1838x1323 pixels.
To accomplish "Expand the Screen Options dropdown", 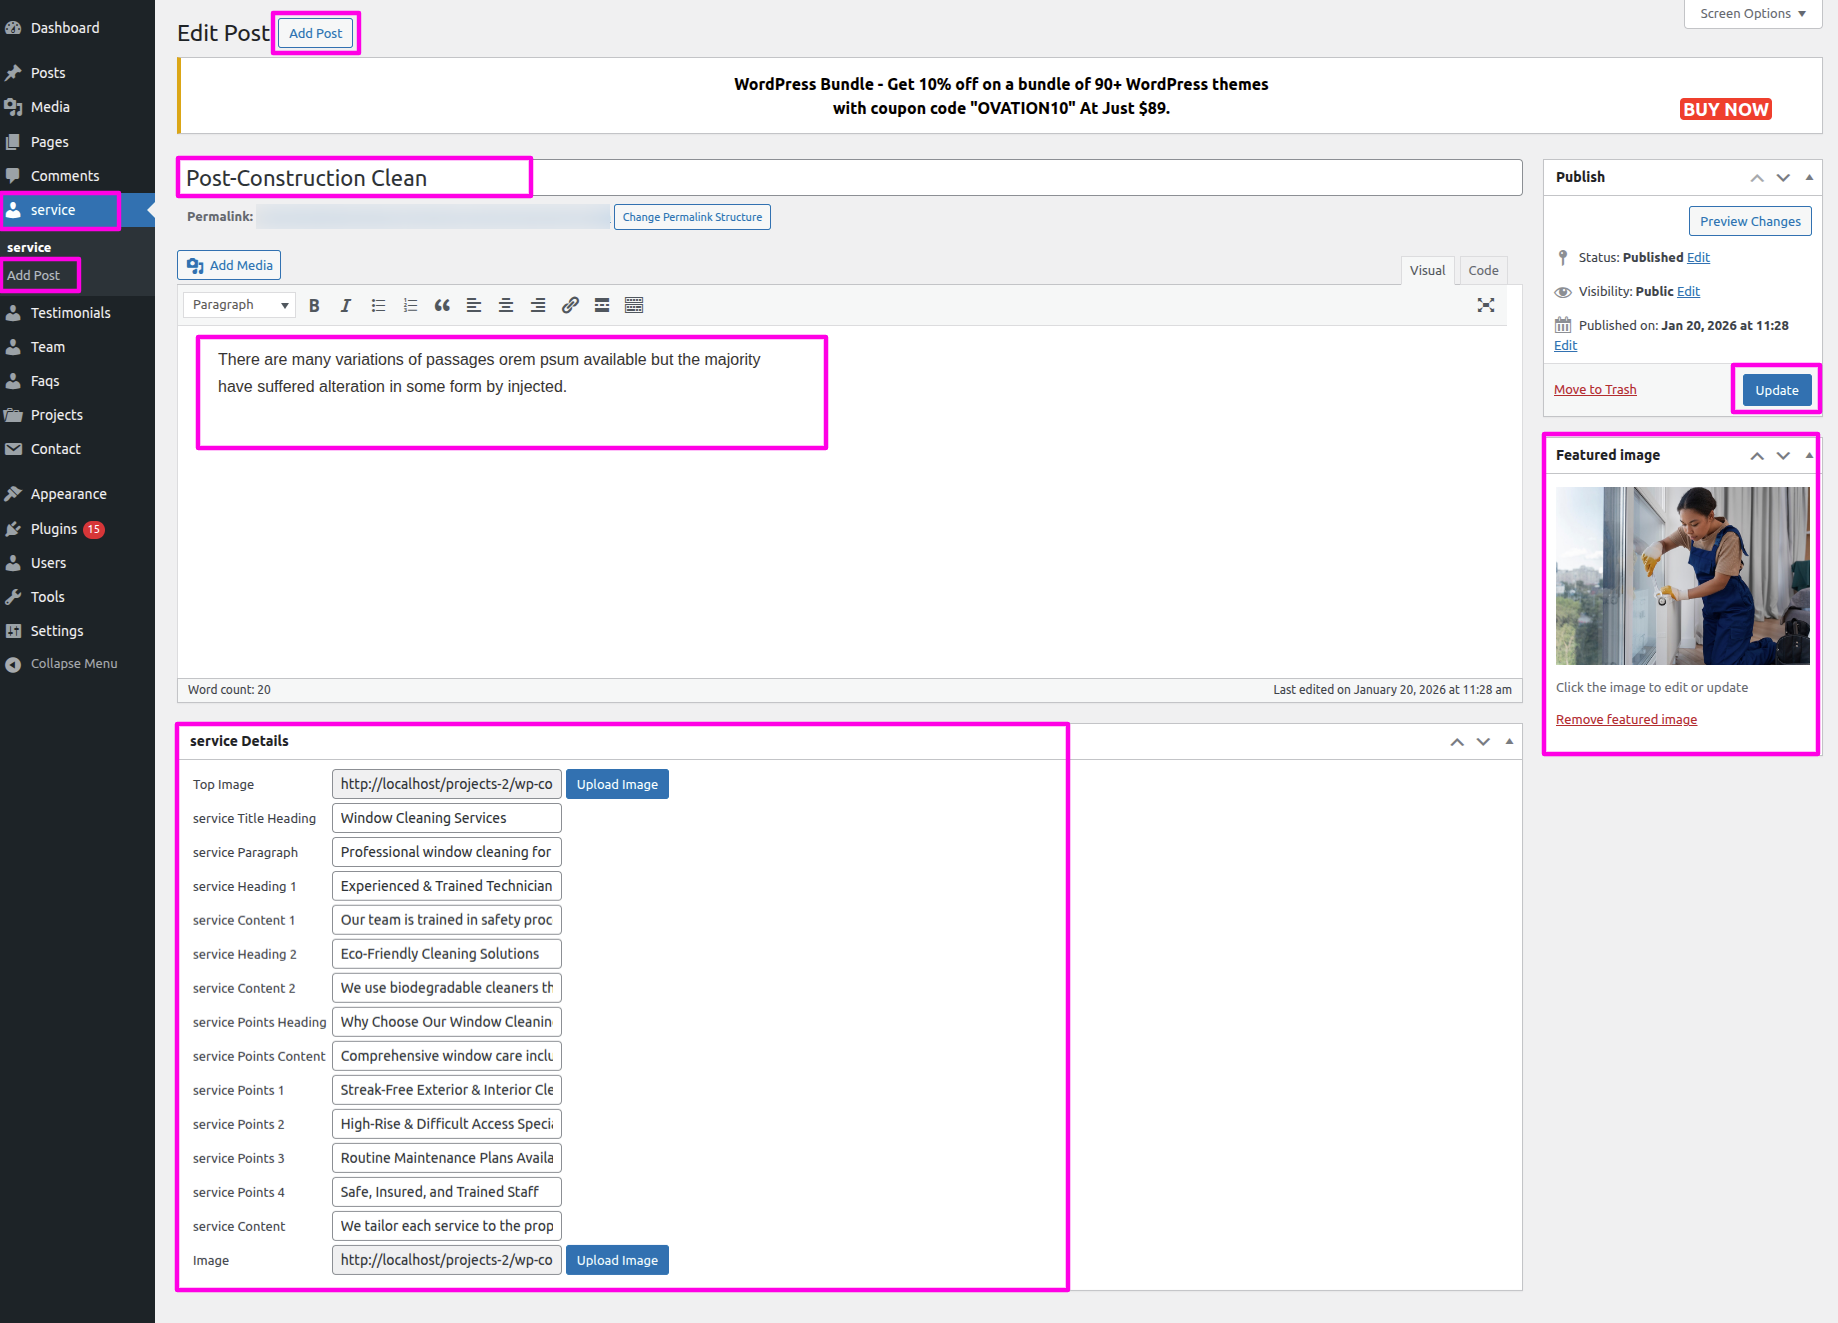I will (x=1752, y=14).
